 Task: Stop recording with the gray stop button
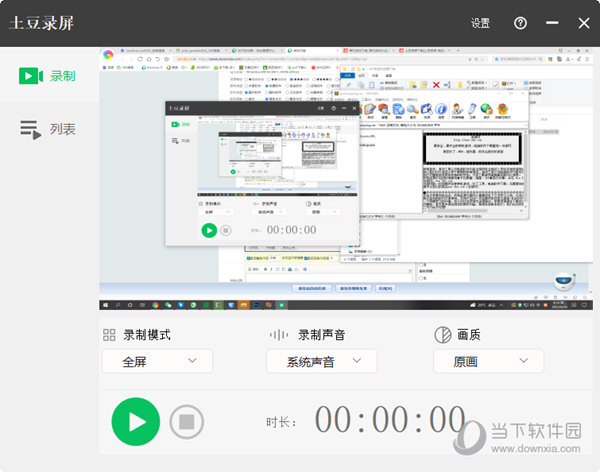tap(187, 421)
